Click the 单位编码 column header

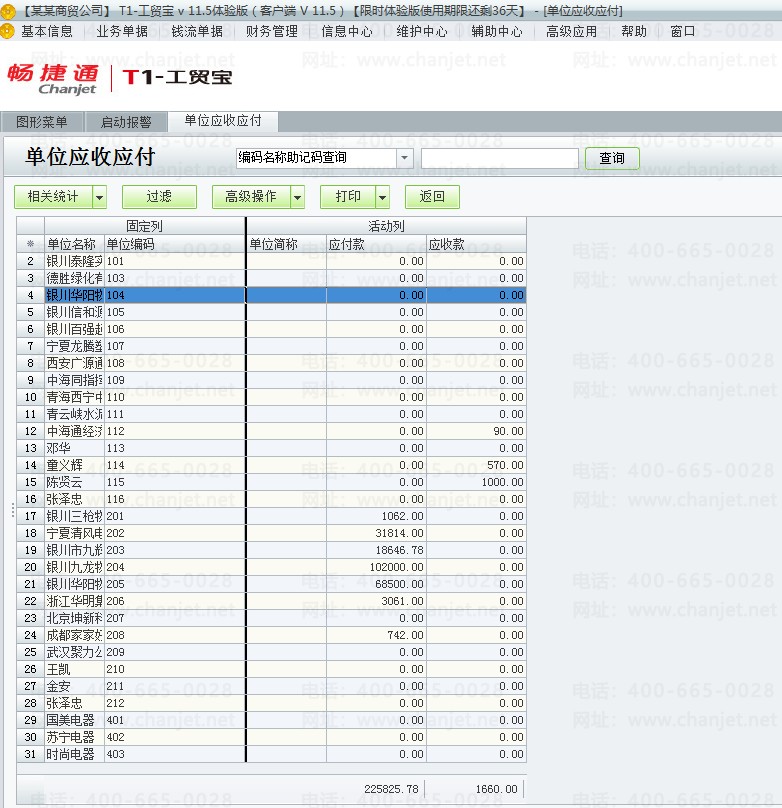point(174,244)
